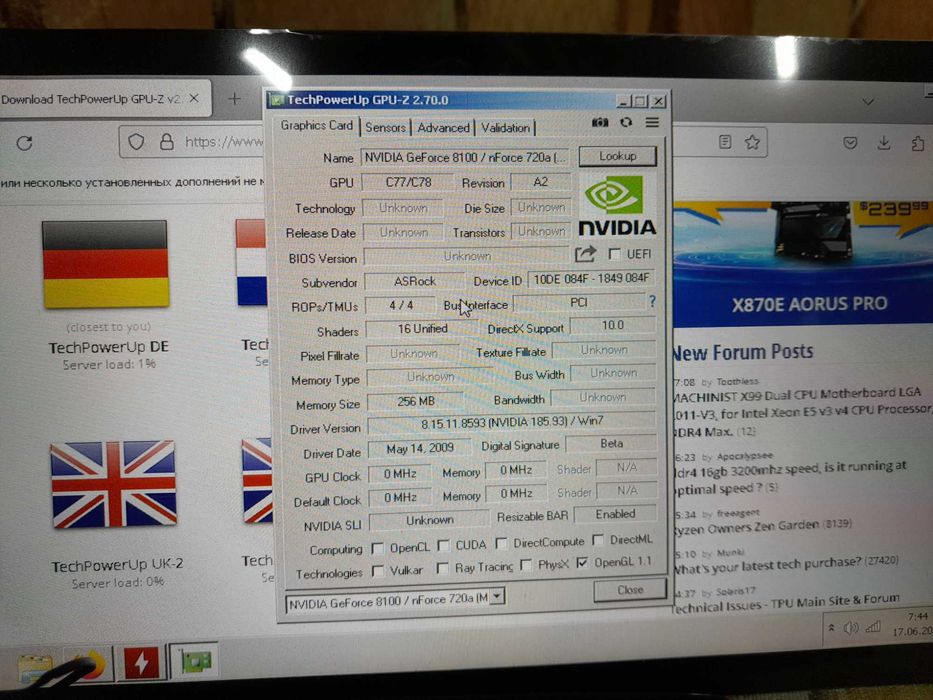Expand the browser tab list chevron
Image resolution: width=933 pixels, height=700 pixels.
[x=868, y=102]
